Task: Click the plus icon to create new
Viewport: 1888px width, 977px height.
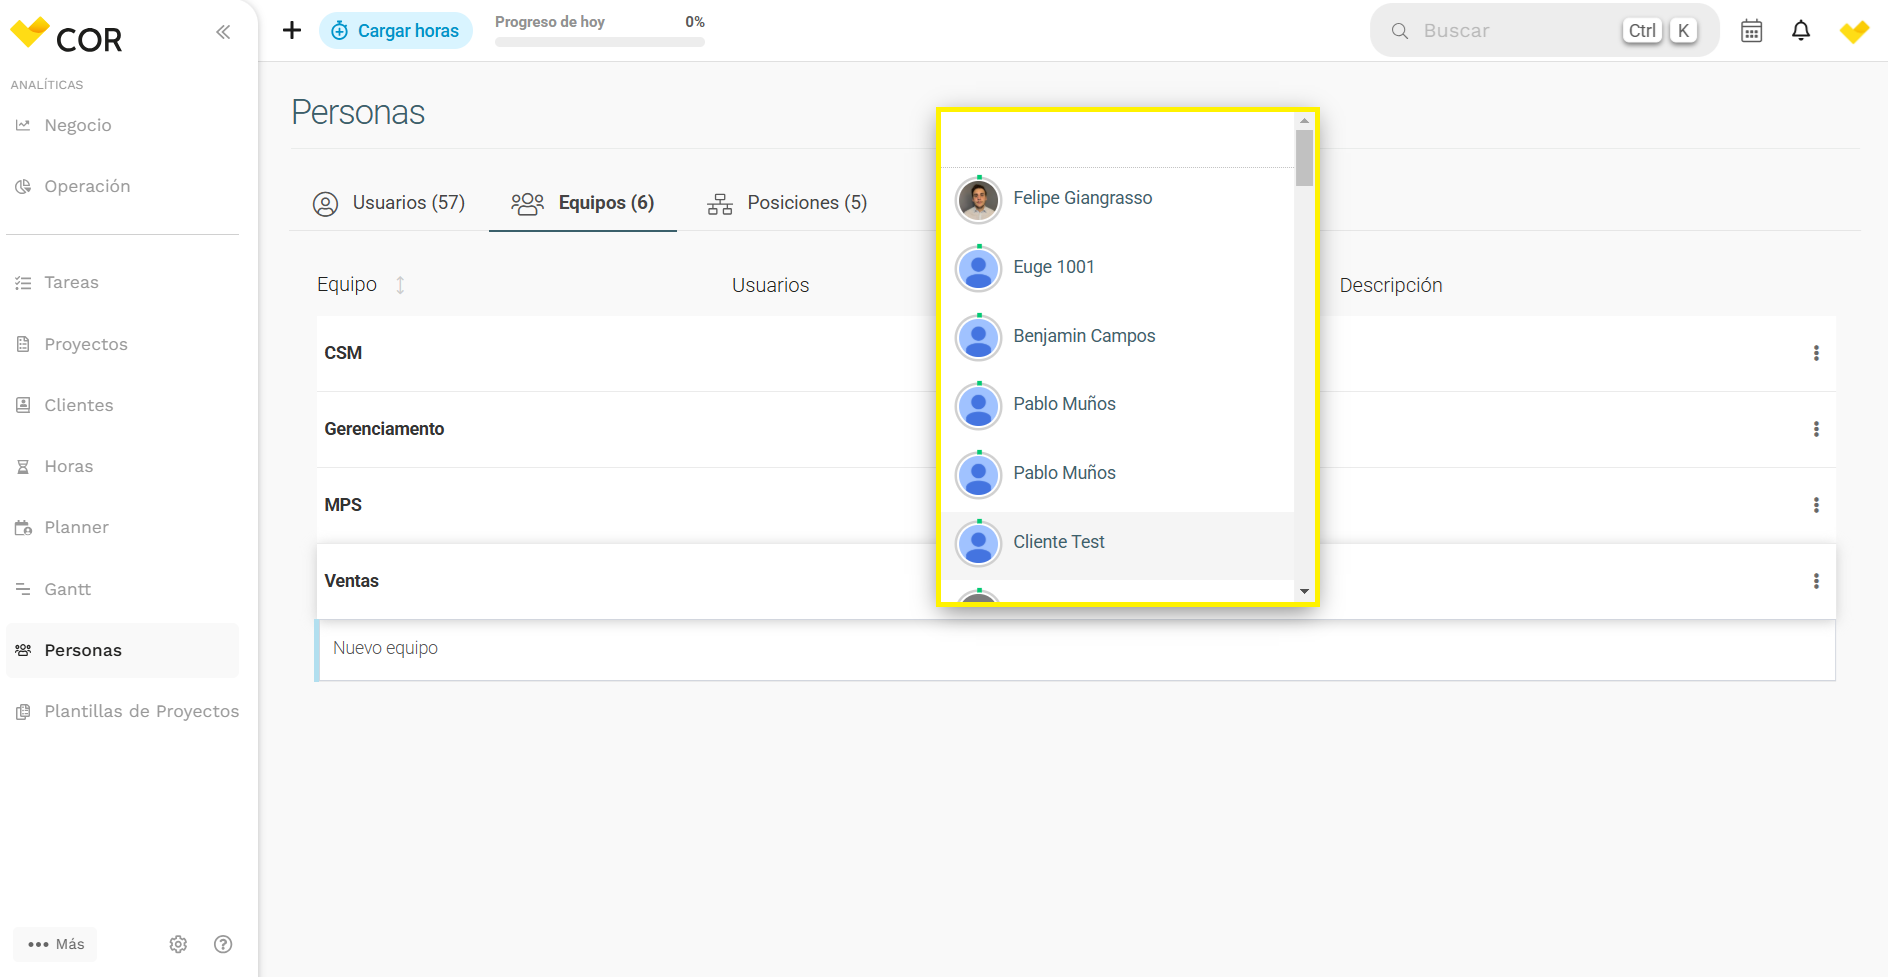Action: (x=292, y=30)
